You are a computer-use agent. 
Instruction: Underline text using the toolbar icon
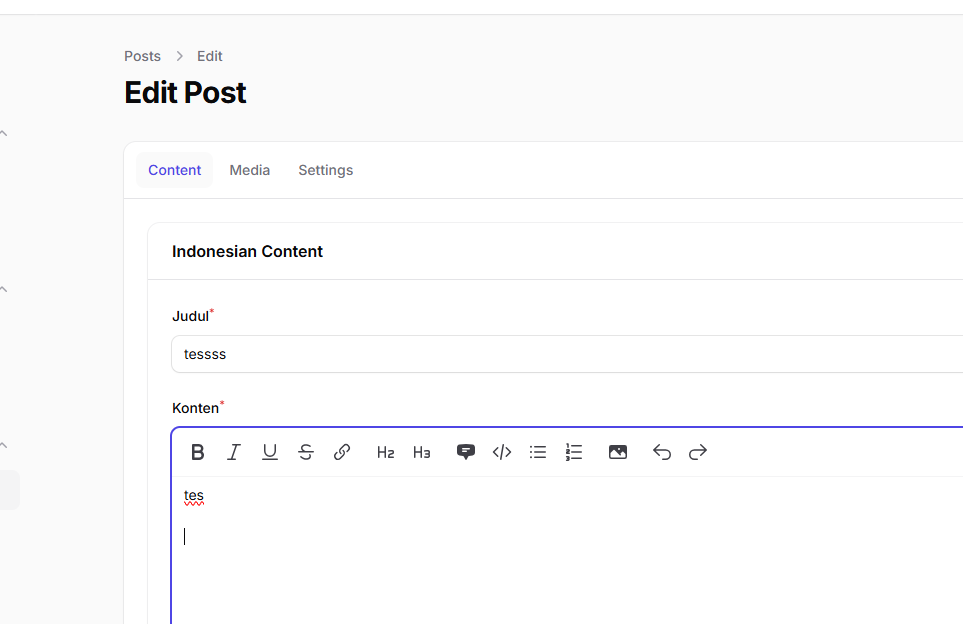click(270, 452)
